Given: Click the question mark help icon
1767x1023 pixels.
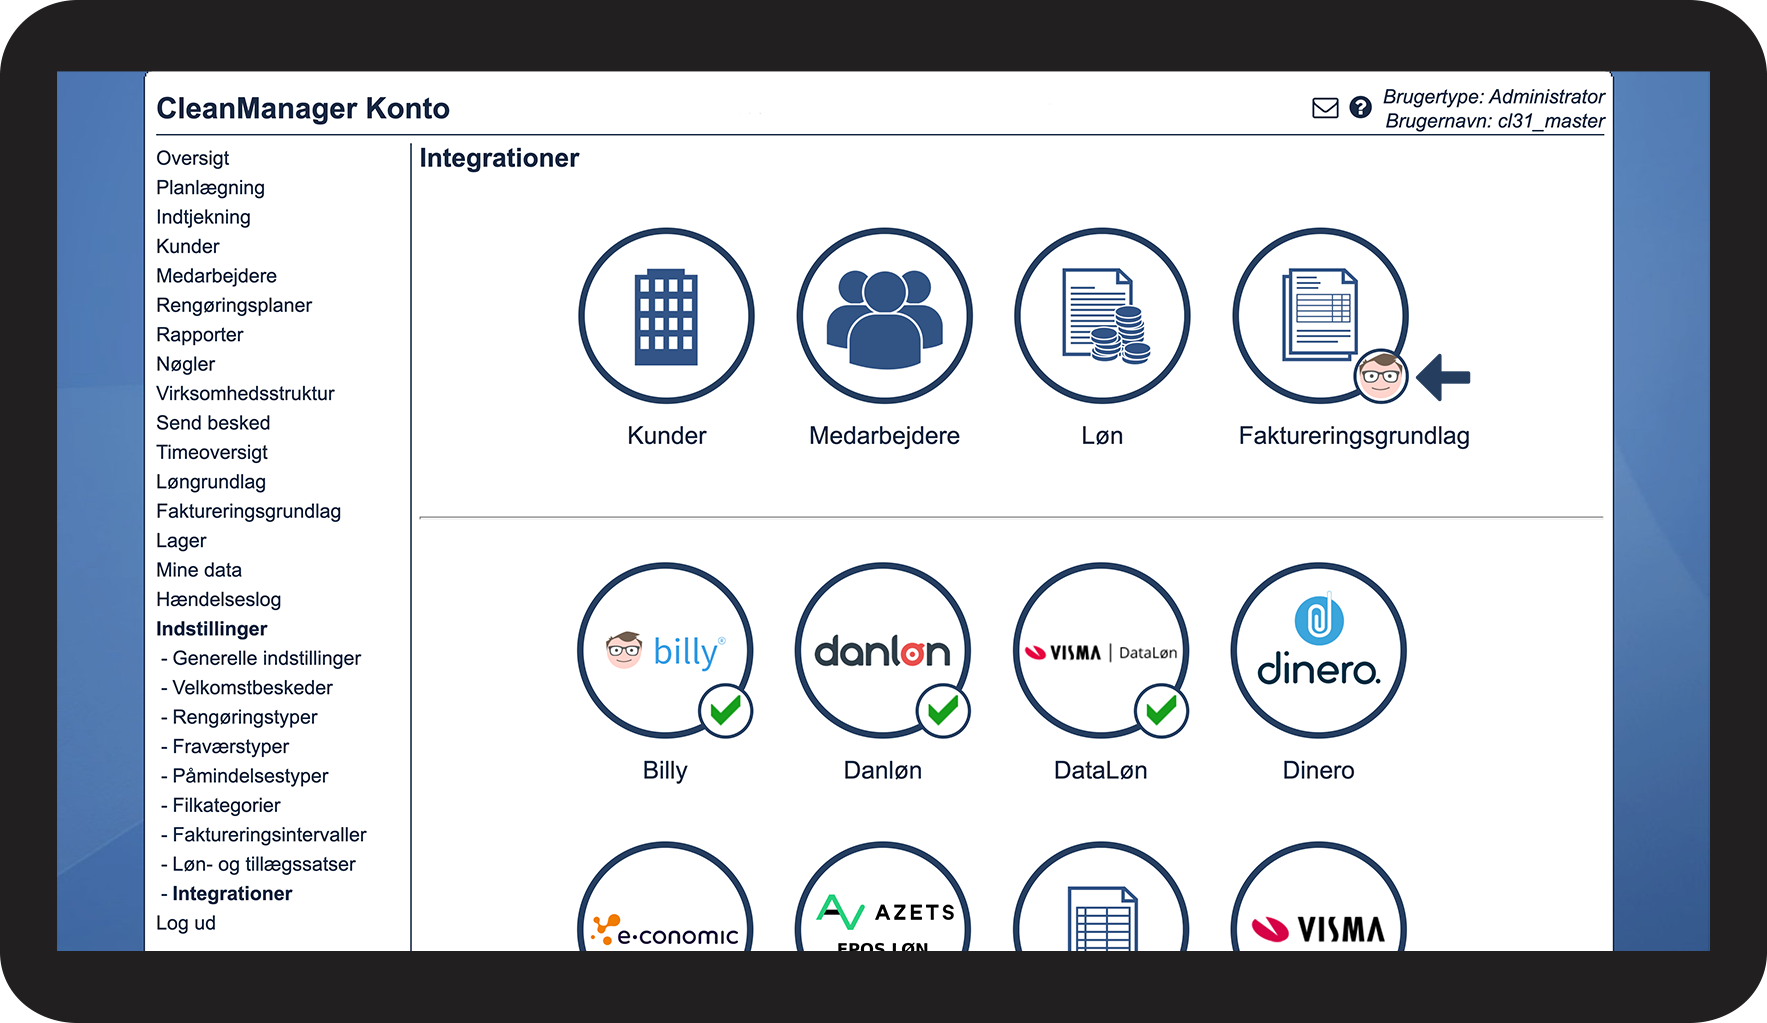Looking at the screenshot, I should point(1360,108).
